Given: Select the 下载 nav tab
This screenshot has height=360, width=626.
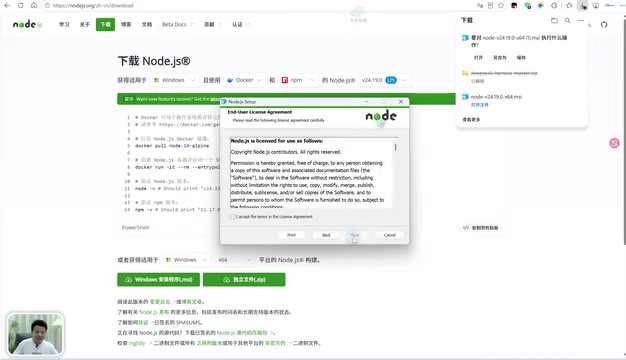Looking at the screenshot, I should tap(105, 25).
